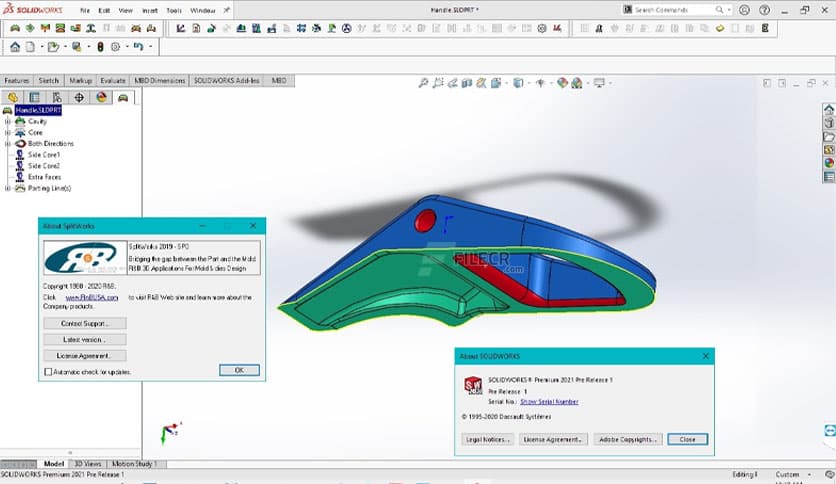
Task: Click the Save icon in the toolbar
Action: 77,47
